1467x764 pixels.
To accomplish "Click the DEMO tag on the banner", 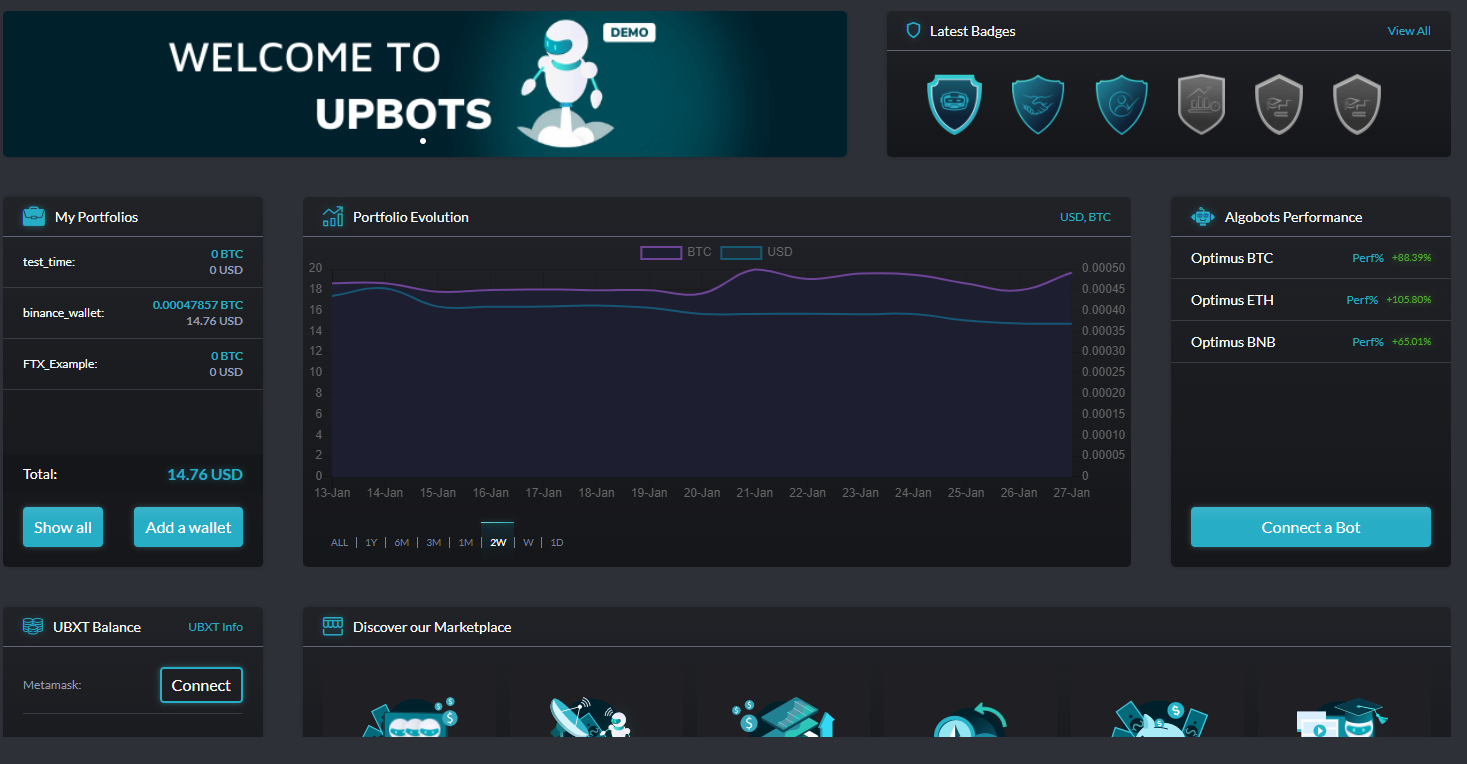I will point(629,32).
